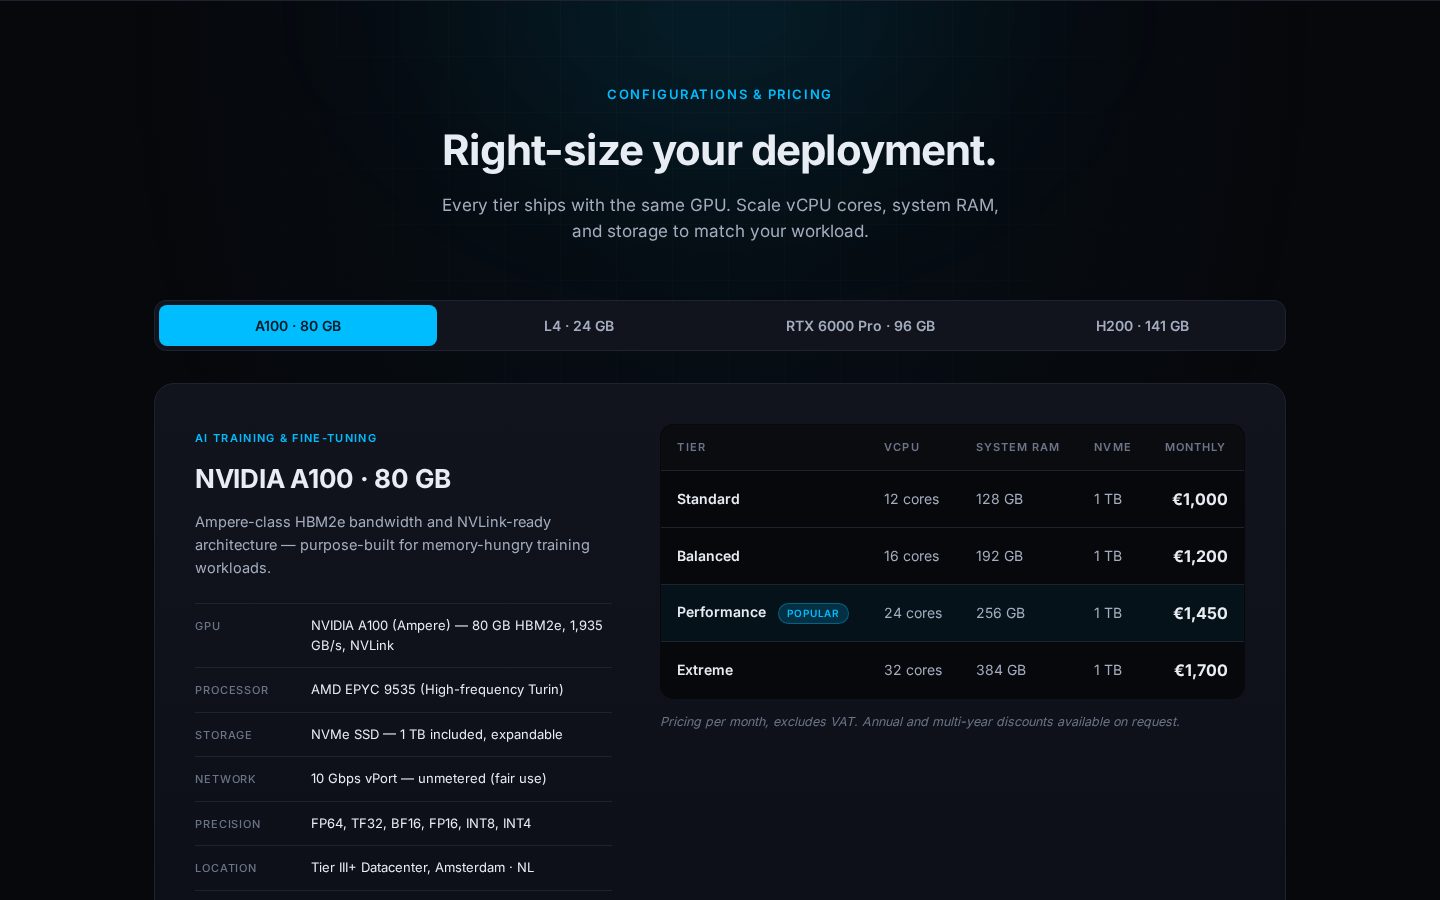Click the PRECISION spec label
Viewport: 1440px width, 900px height.
(x=228, y=824)
